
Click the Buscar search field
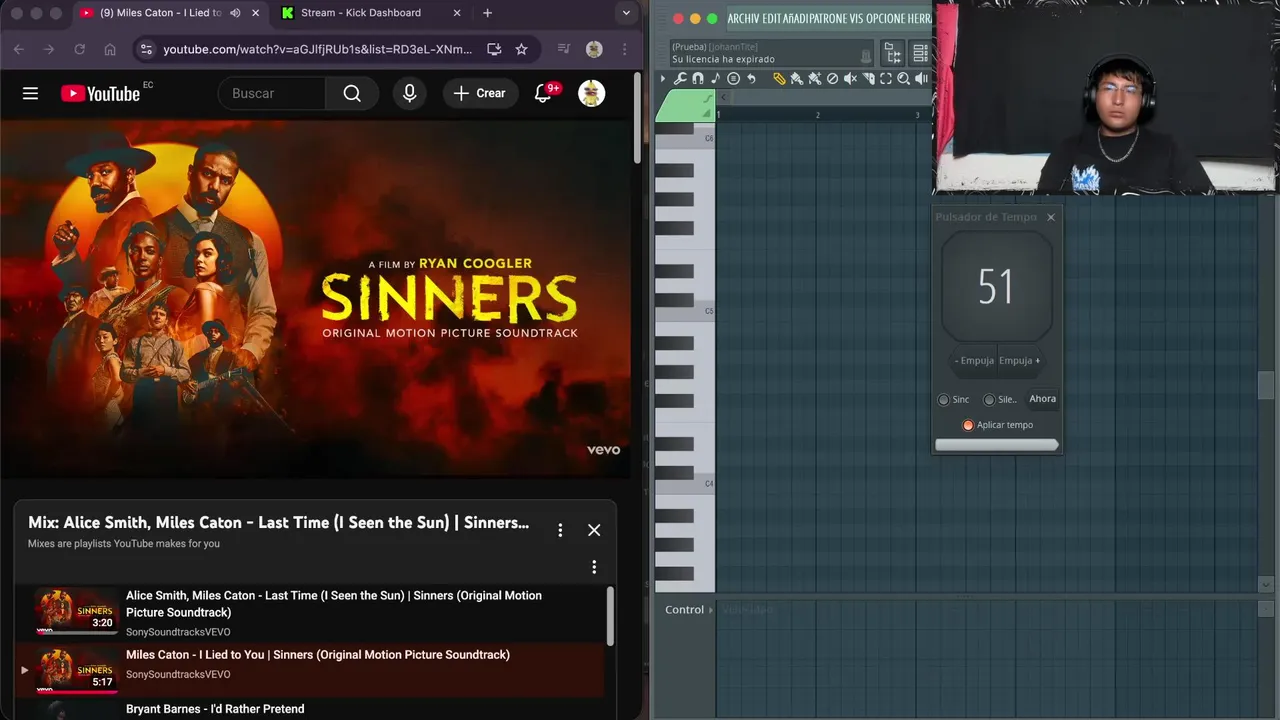pos(272,93)
